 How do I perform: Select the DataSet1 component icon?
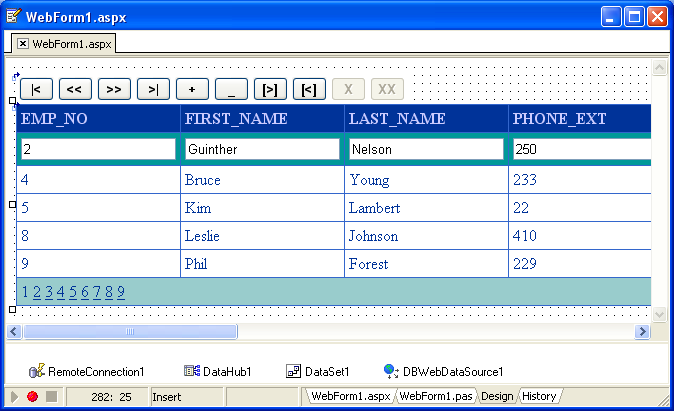293,371
